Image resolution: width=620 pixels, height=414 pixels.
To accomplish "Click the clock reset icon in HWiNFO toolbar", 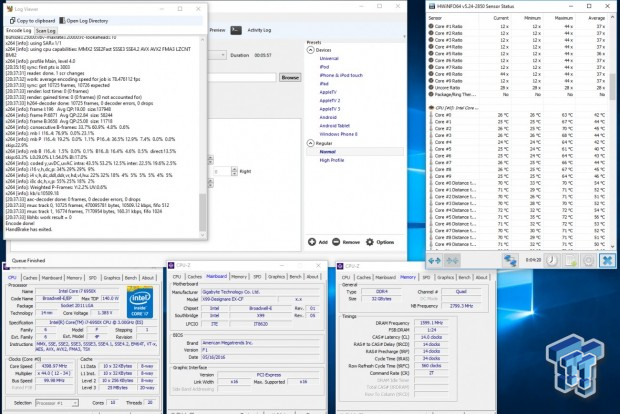I will 552,261.
